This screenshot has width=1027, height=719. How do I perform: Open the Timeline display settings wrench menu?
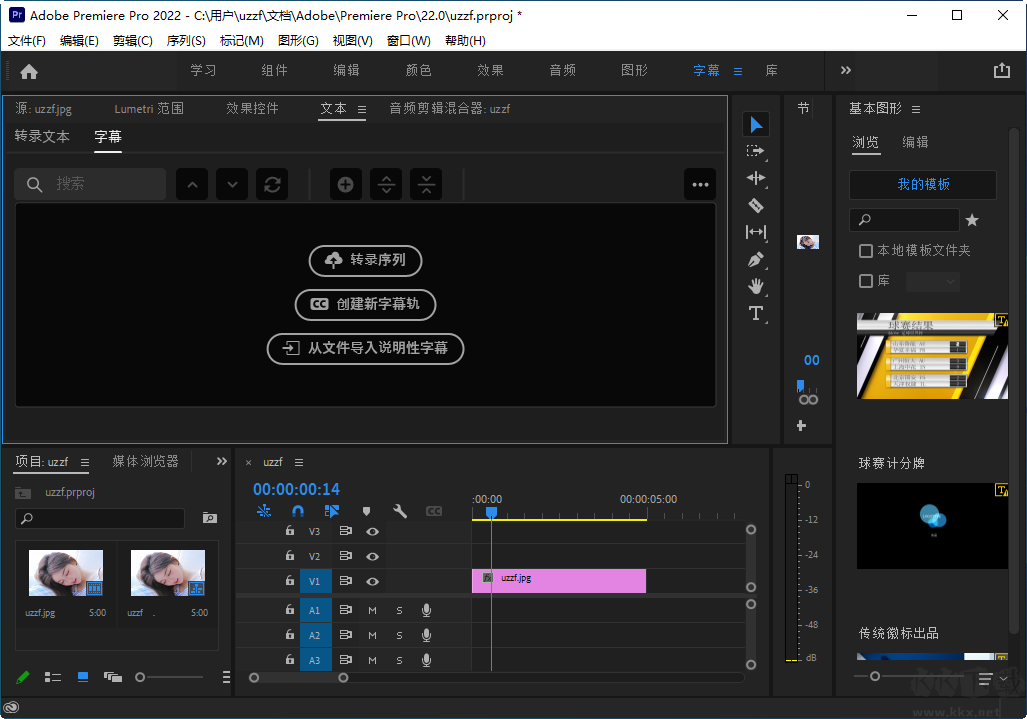[x=399, y=511]
